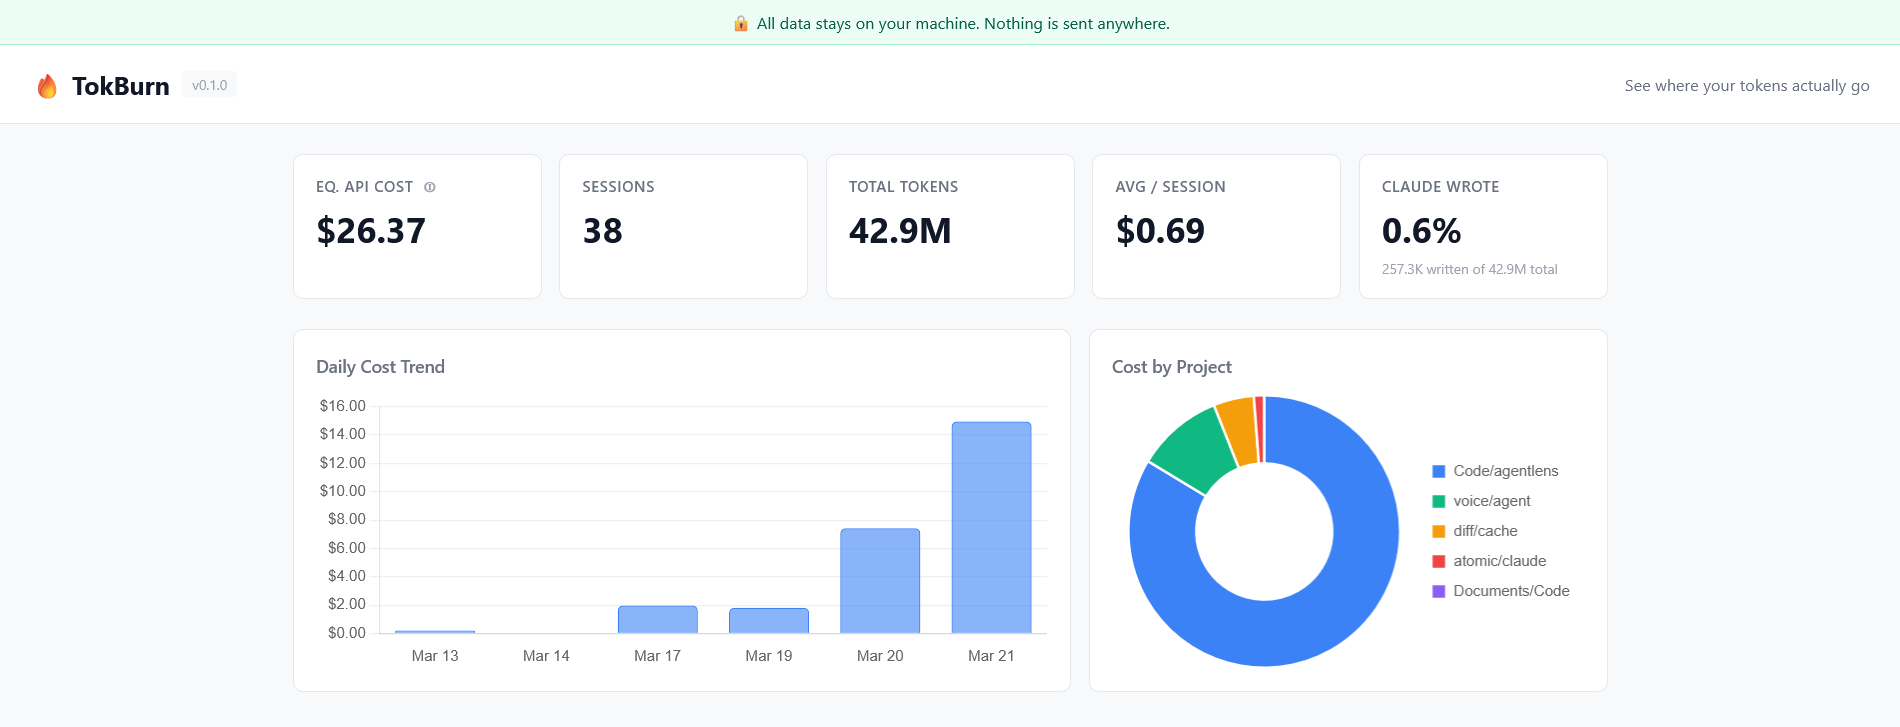The height and width of the screenshot is (727, 1900).
Task: Click the 0.6% Claude wrote value
Action: tap(1421, 231)
